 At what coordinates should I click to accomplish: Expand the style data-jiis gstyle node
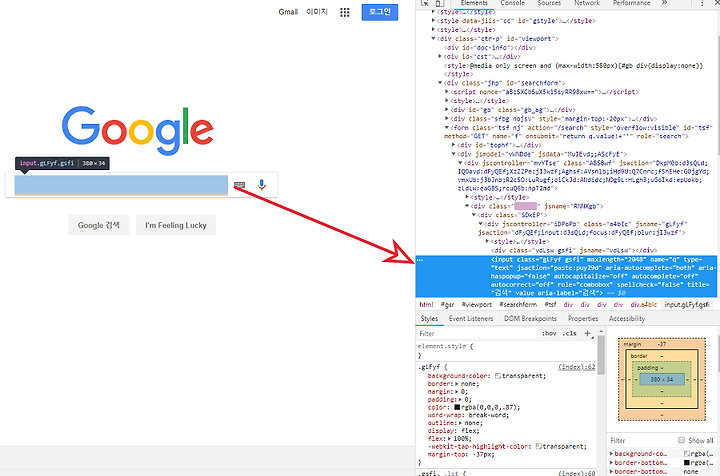[x=433, y=21]
